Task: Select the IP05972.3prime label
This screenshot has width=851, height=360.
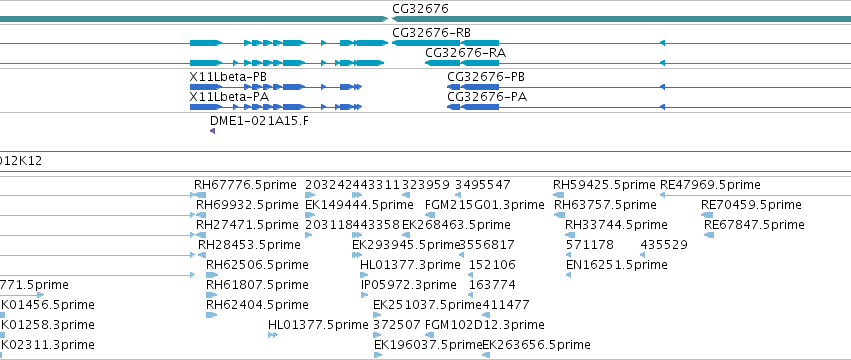Action: coord(409,285)
